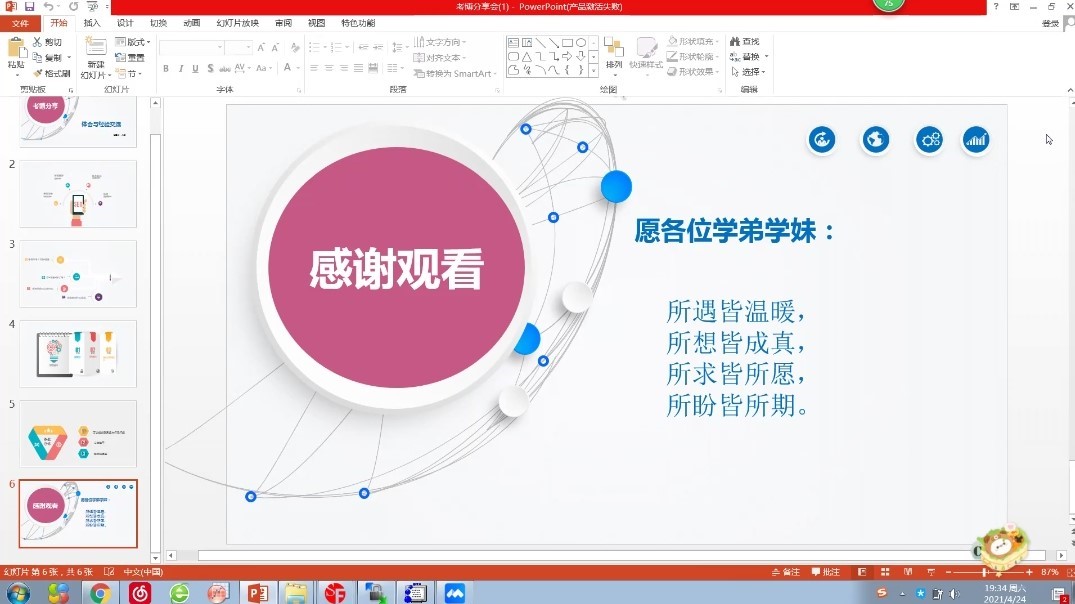Open Google Chrome from the taskbar
Screen dimensions: 1075x604
coord(100,593)
